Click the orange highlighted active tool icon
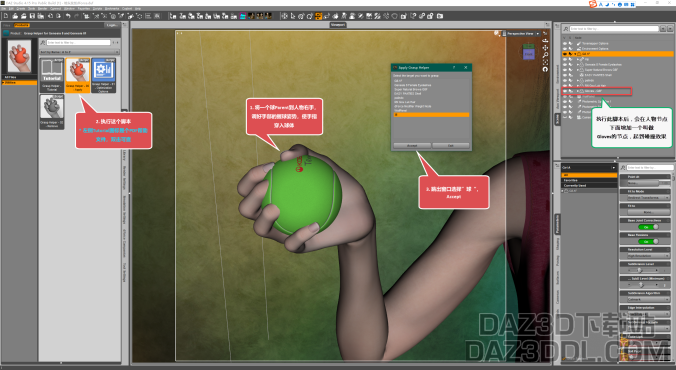 (318, 16)
